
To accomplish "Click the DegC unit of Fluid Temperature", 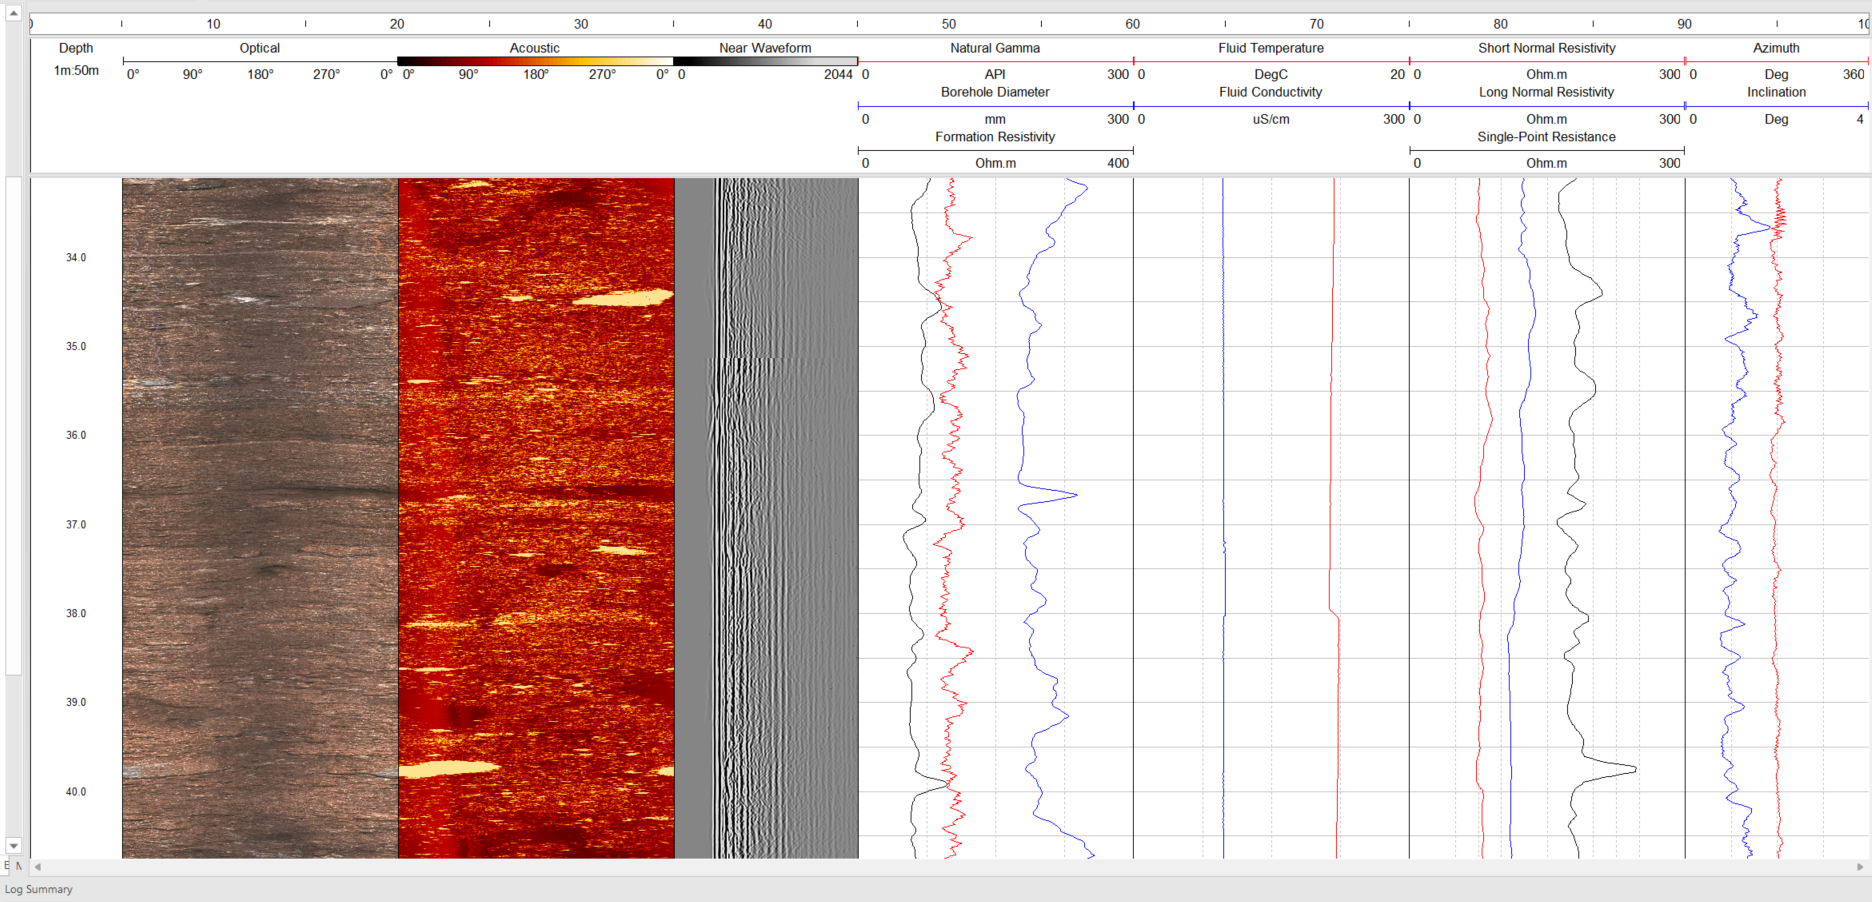I will click(1271, 75).
